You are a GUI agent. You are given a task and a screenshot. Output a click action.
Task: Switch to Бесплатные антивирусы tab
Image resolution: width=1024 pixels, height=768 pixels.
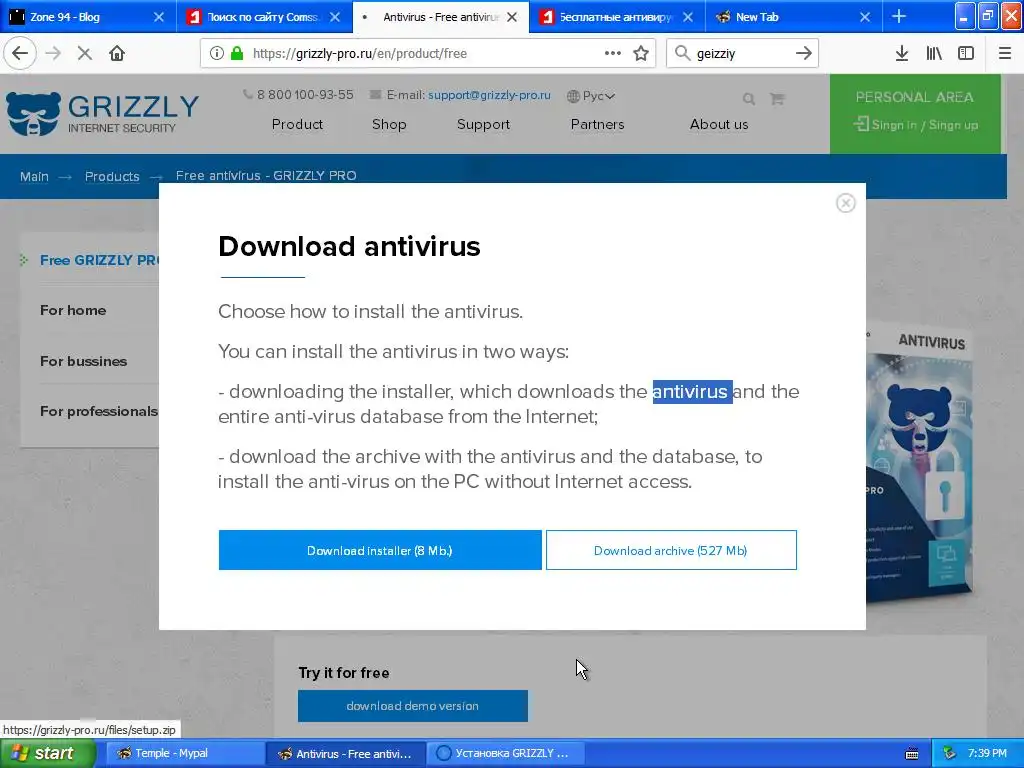(616, 17)
